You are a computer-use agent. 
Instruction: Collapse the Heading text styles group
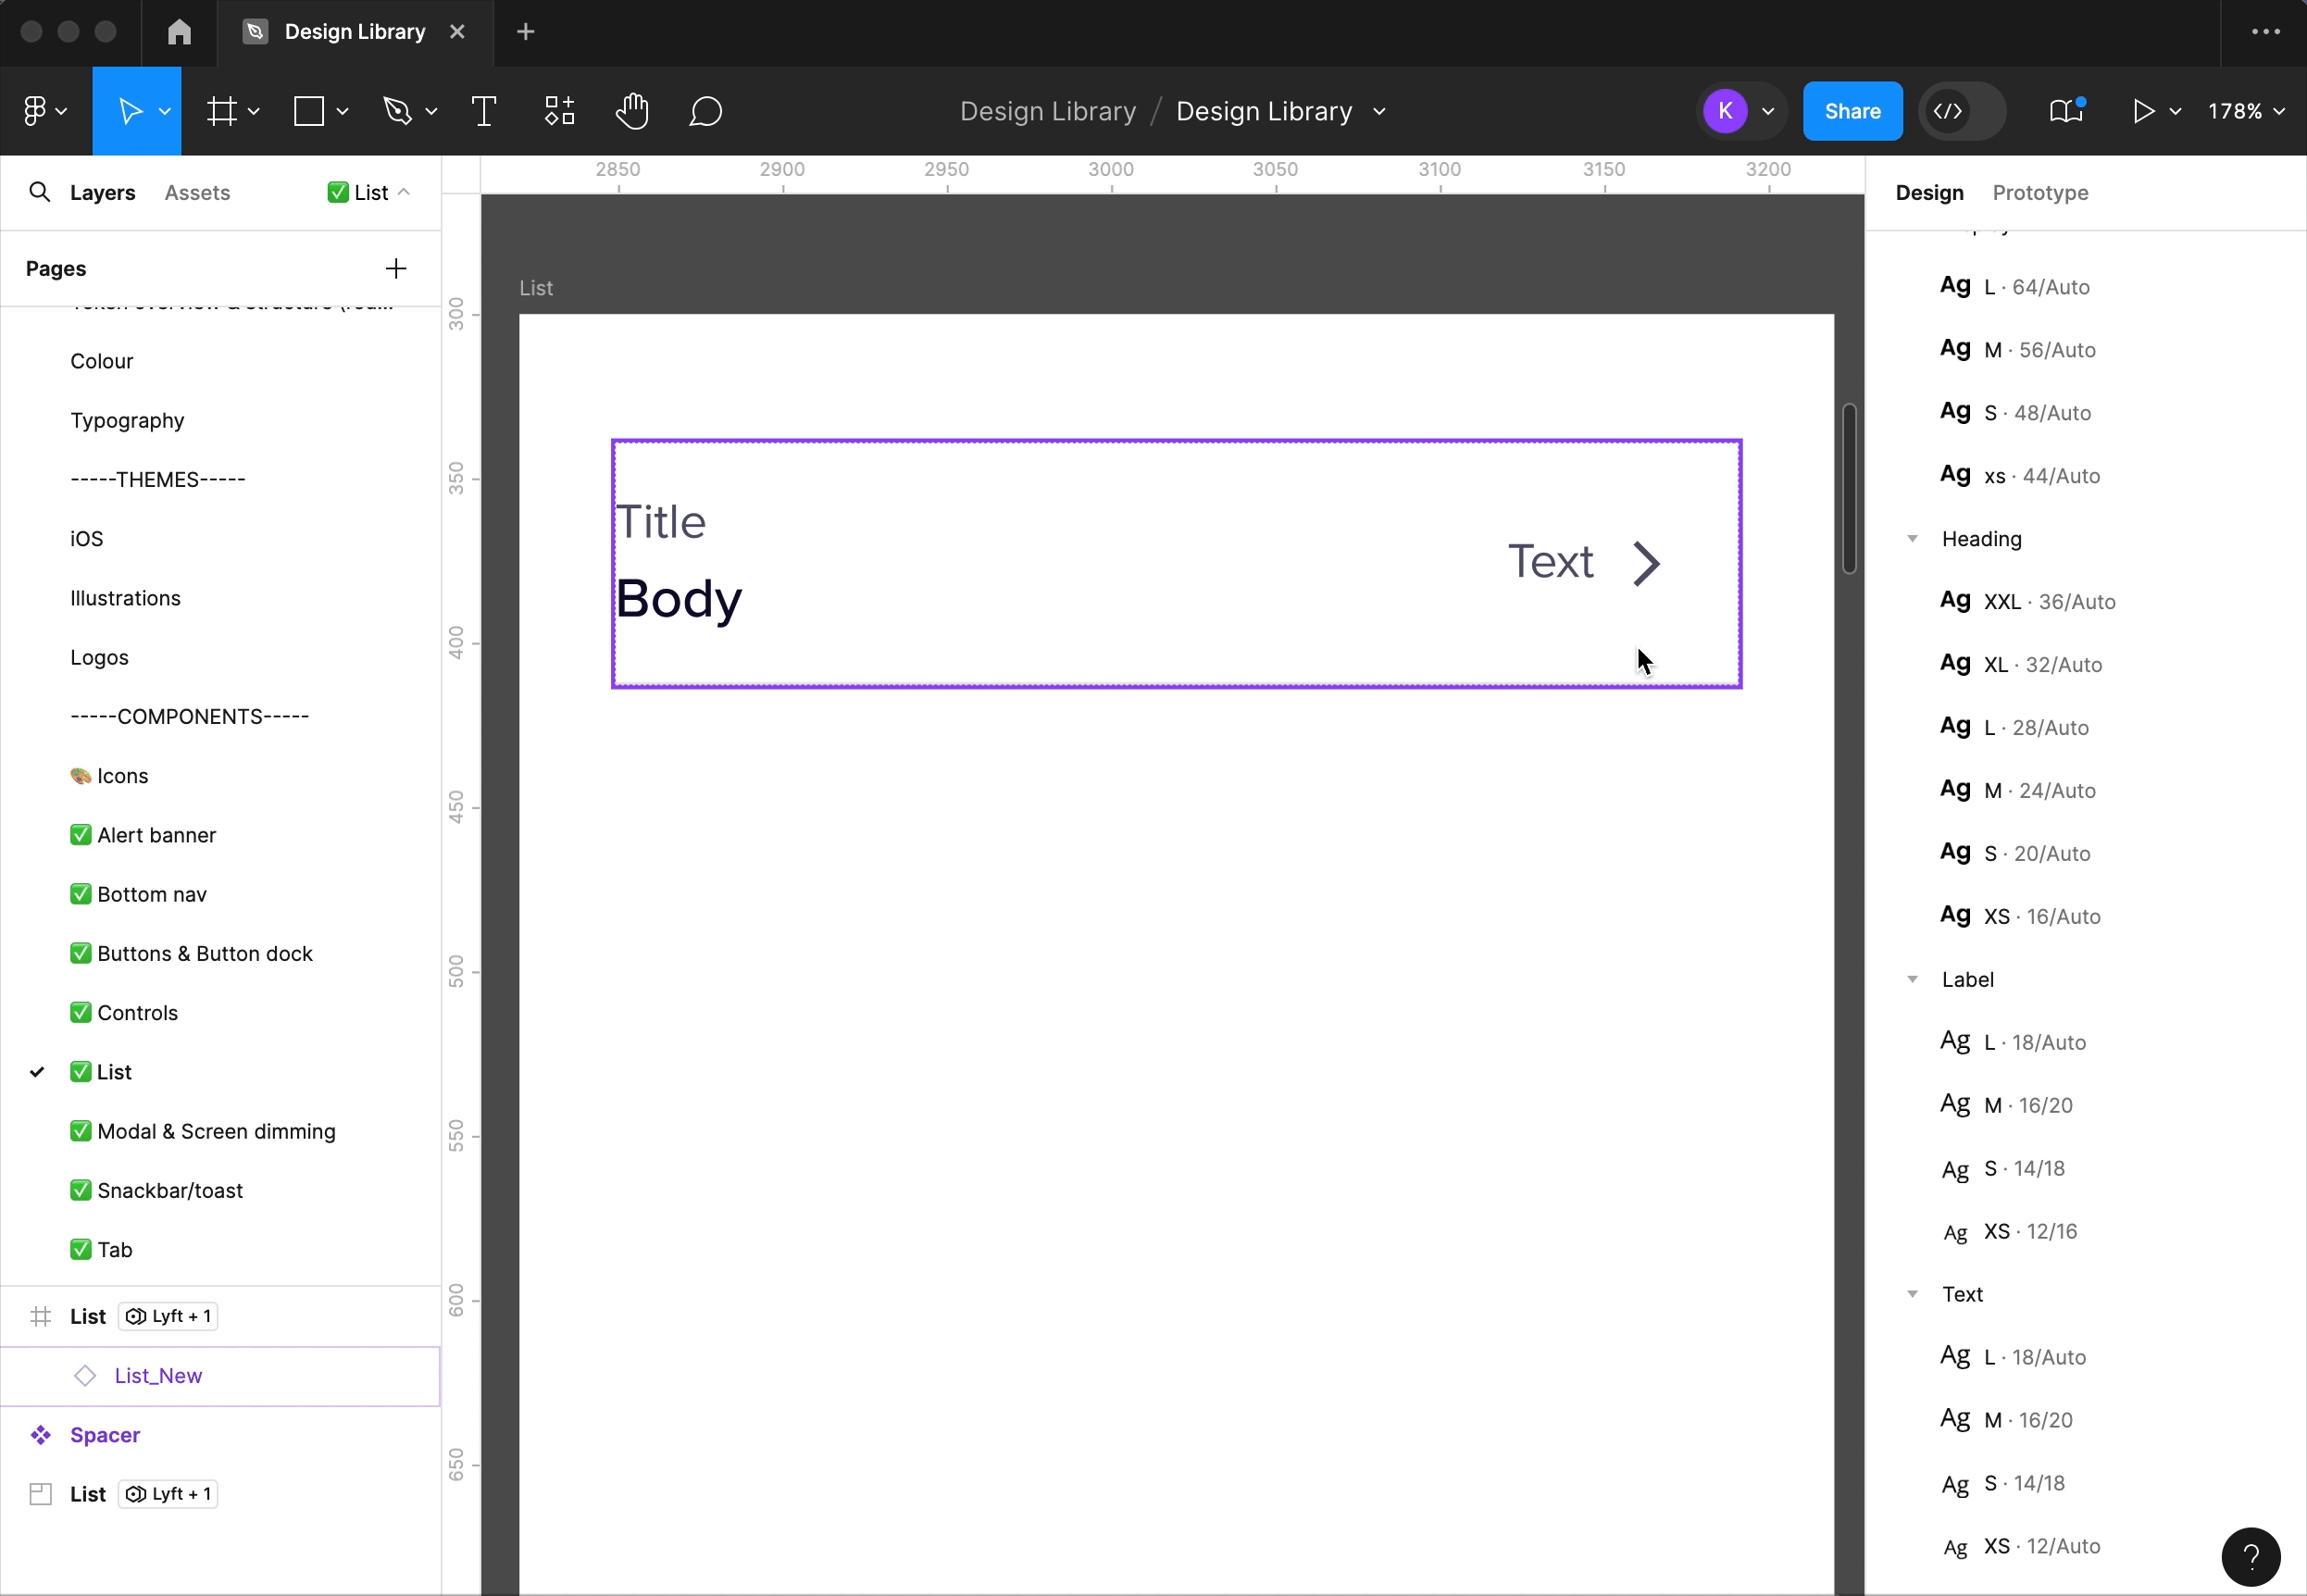[1912, 539]
